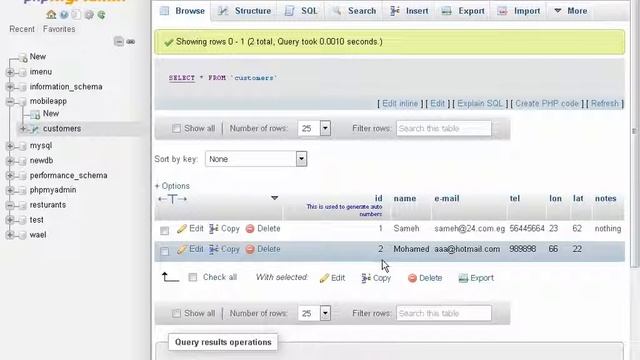Image resolution: width=640 pixels, height=360 pixels.
Task: Collapse the mobileapp database node
Action: coord(10,102)
